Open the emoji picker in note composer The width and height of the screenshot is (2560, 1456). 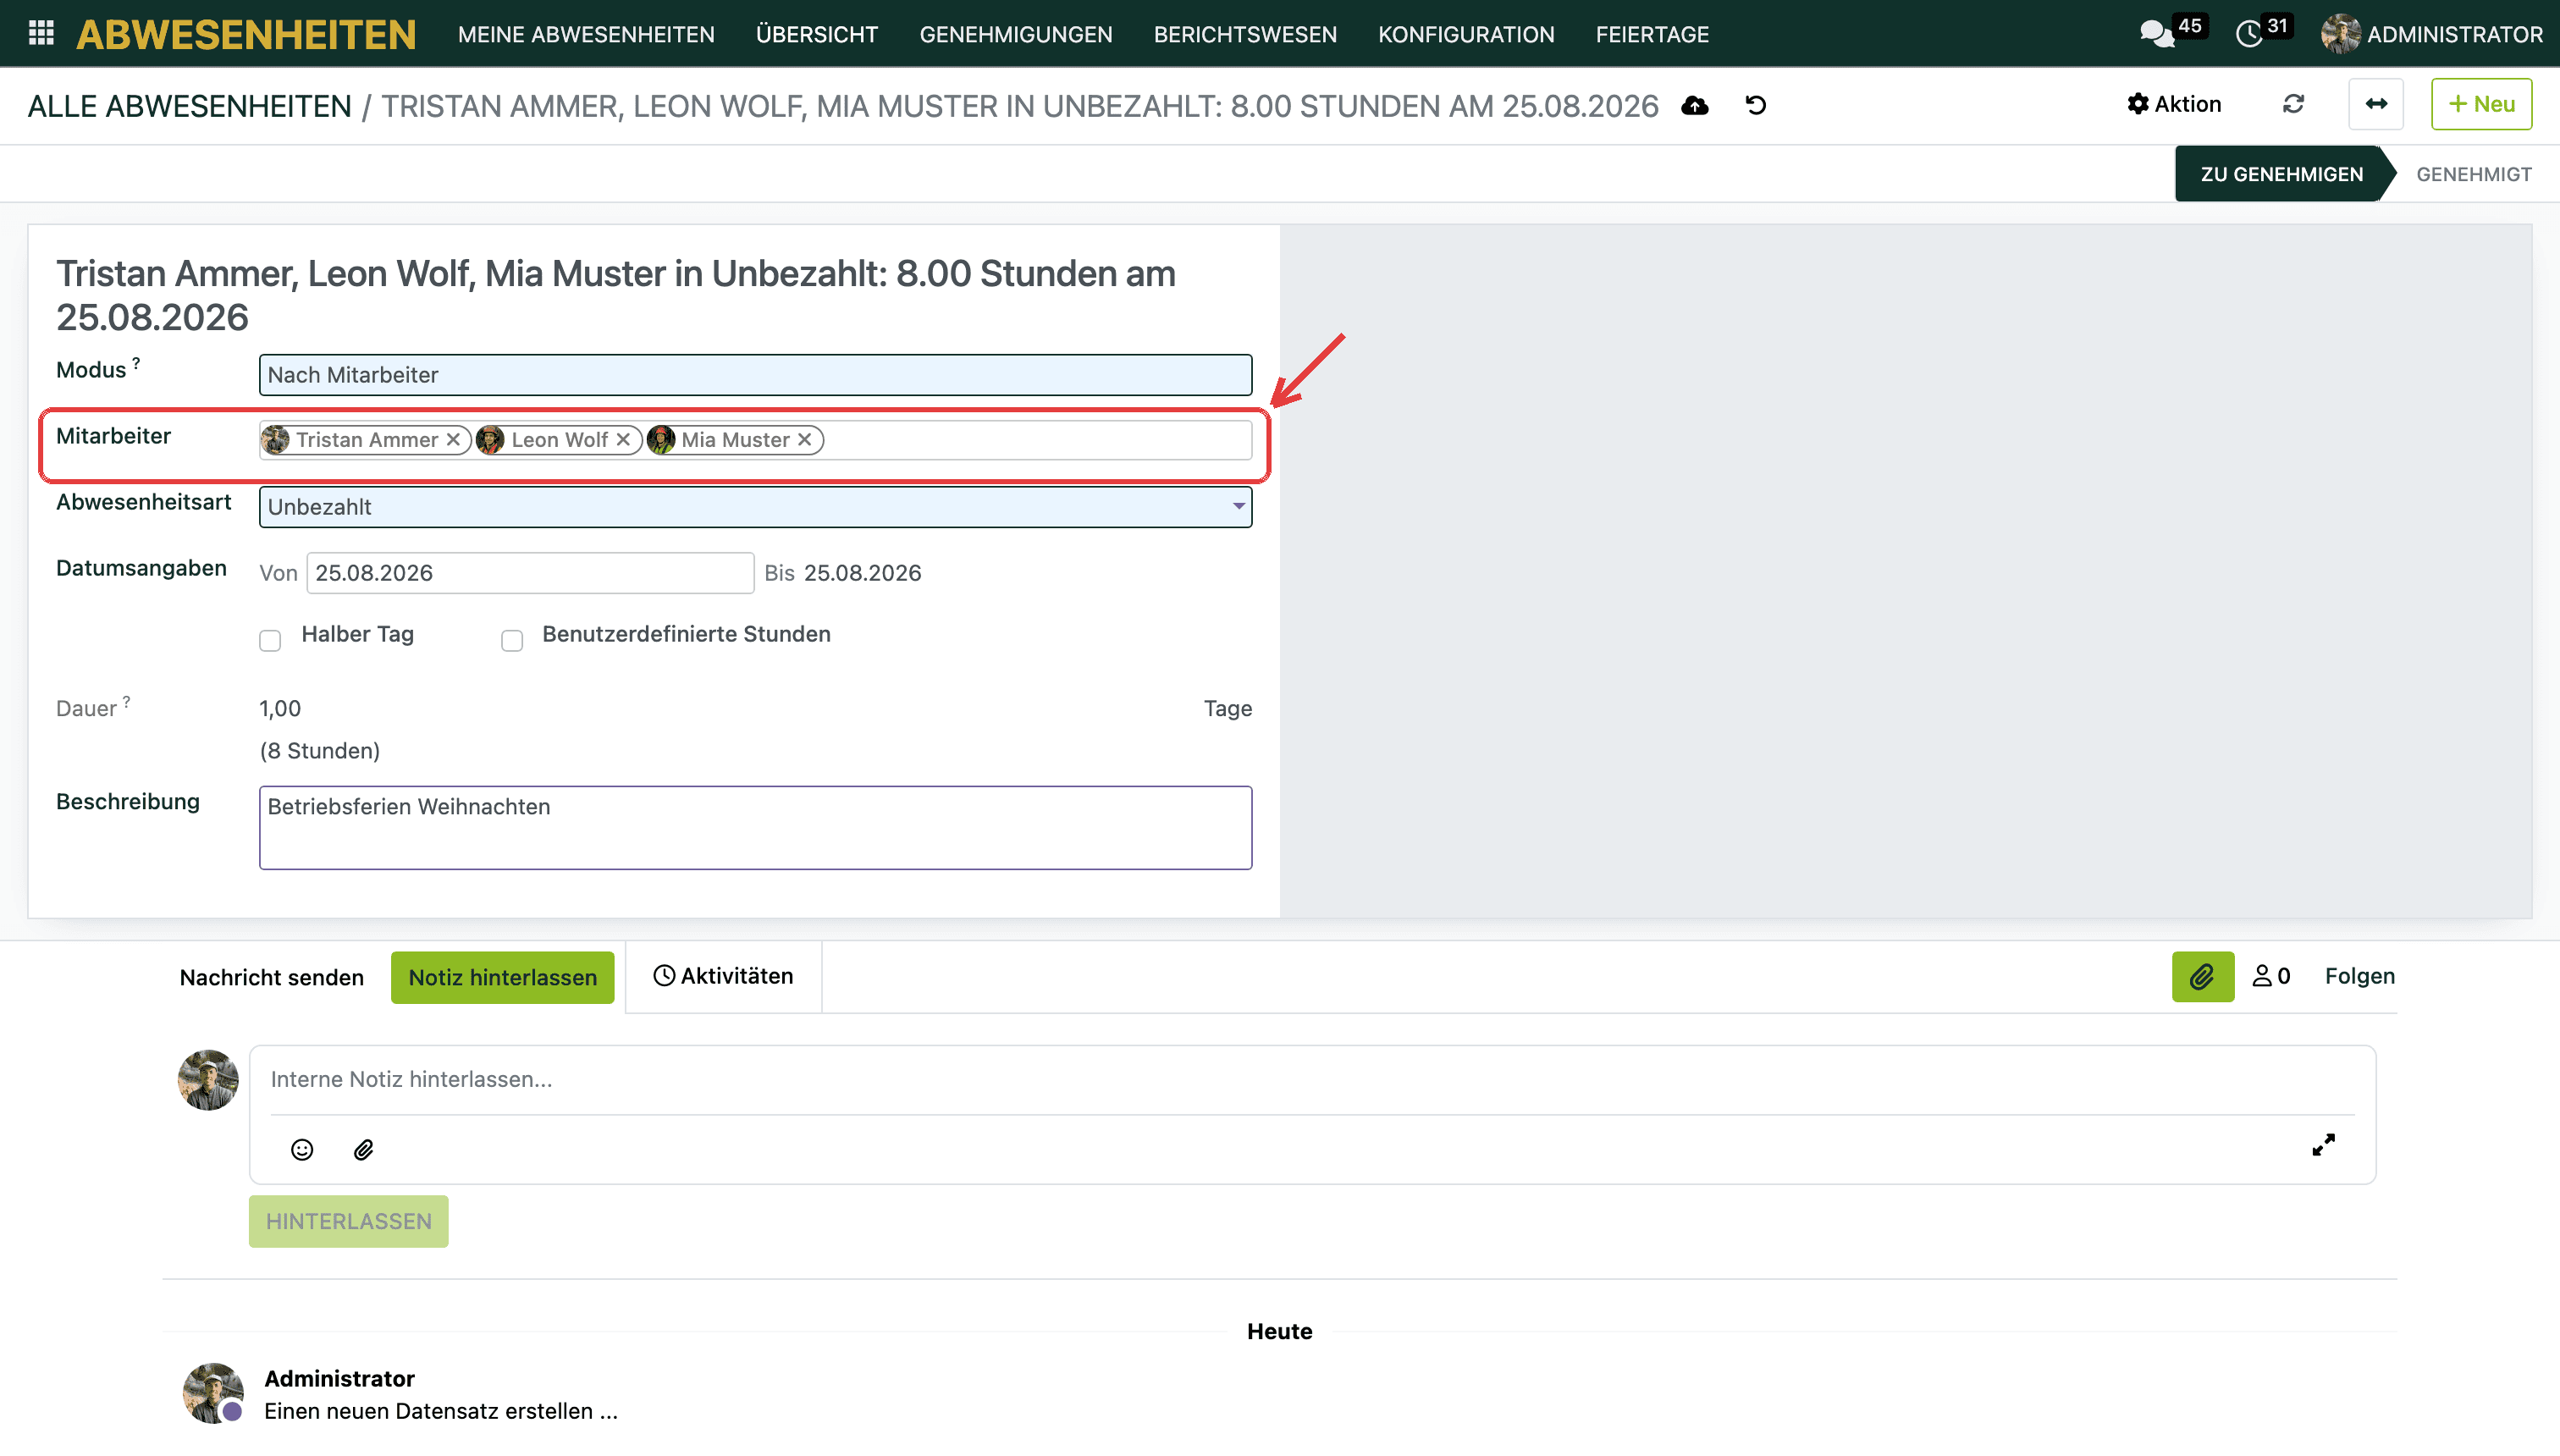pyautogui.click(x=302, y=1150)
